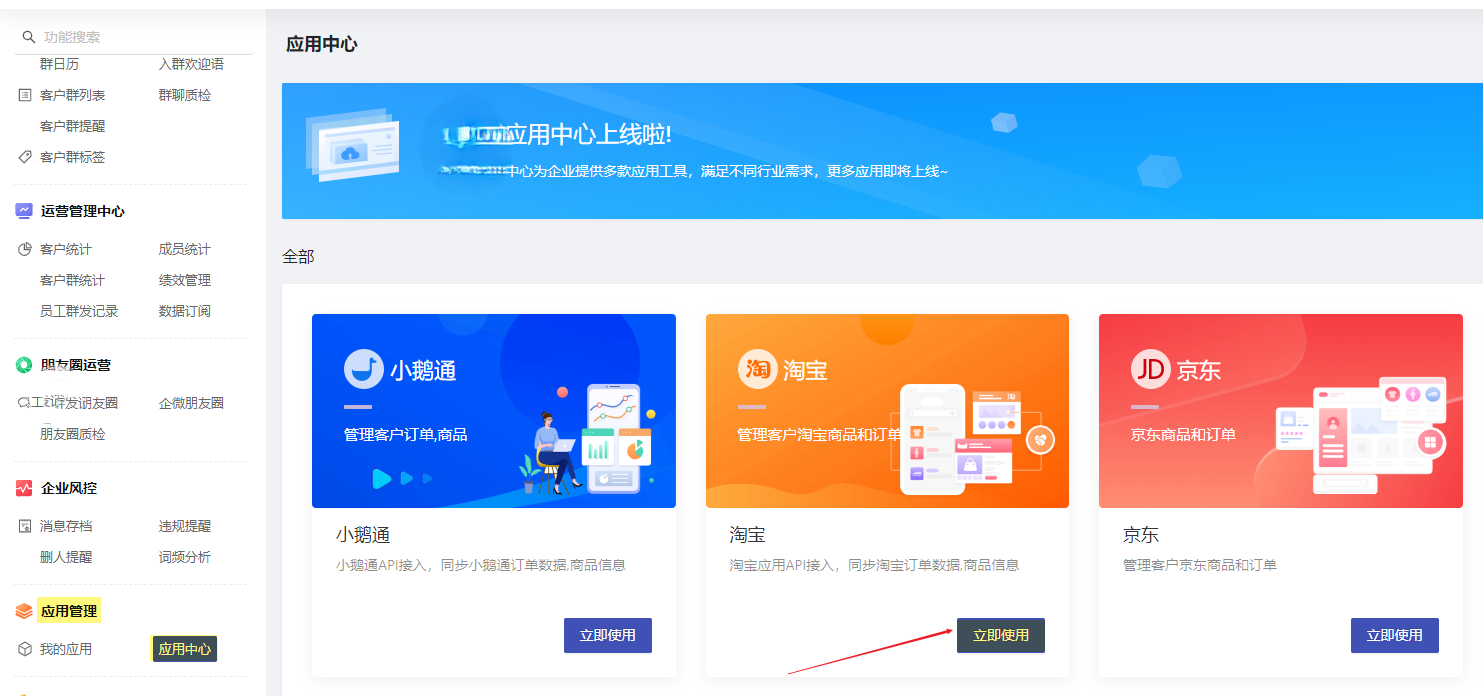Image resolution: width=1483 pixels, height=696 pixels.
Task: Open 客户统计 menu item
Action: [66, 249]
